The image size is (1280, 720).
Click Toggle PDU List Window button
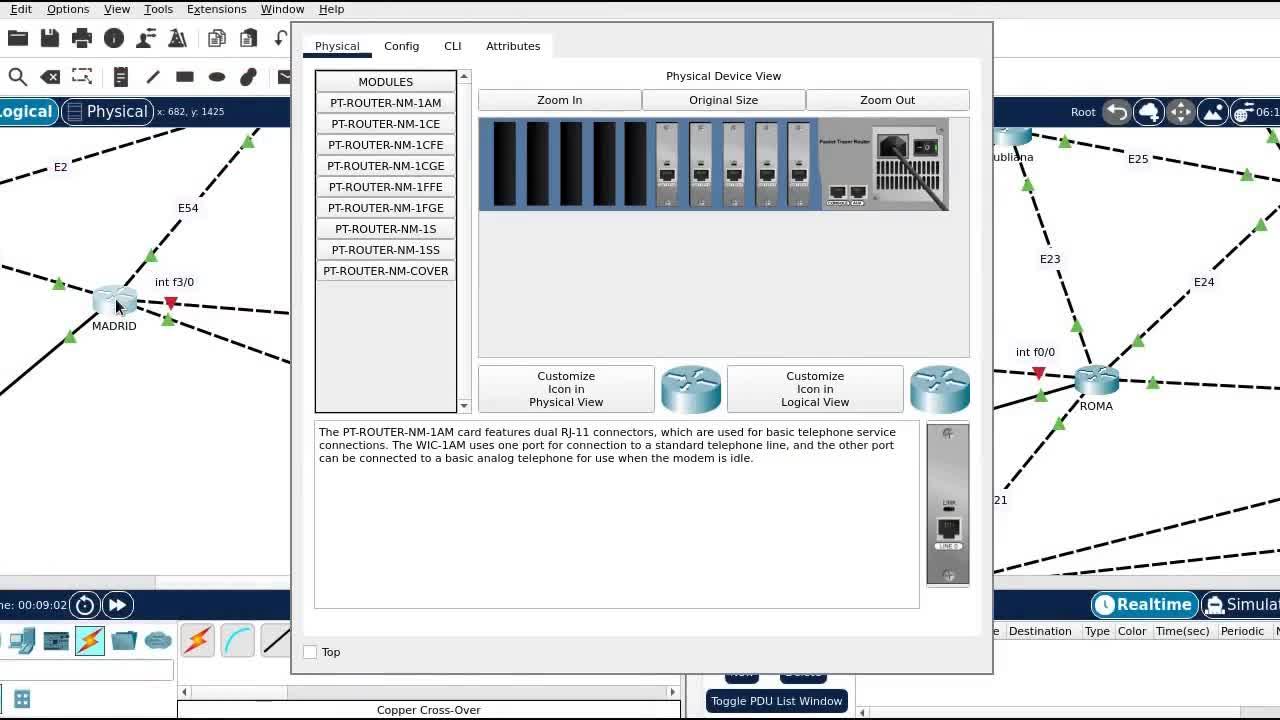776,701
